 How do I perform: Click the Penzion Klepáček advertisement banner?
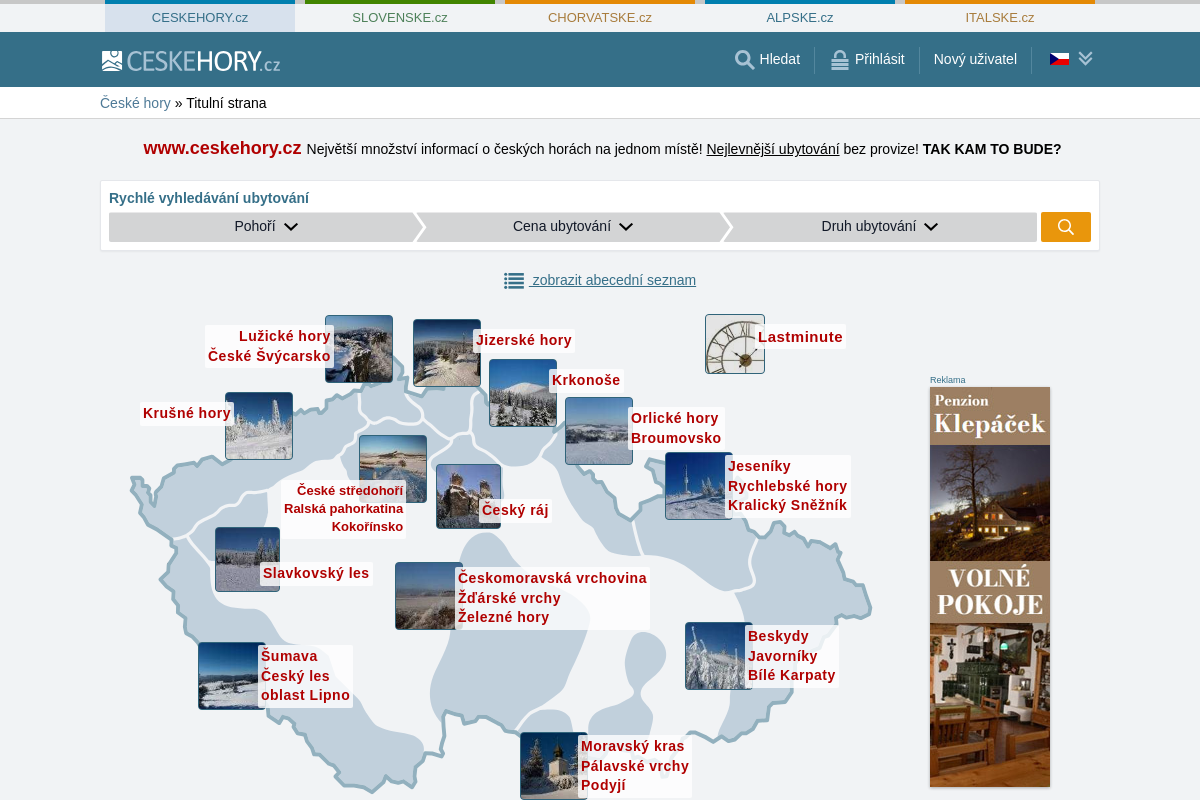pos(990,586)
